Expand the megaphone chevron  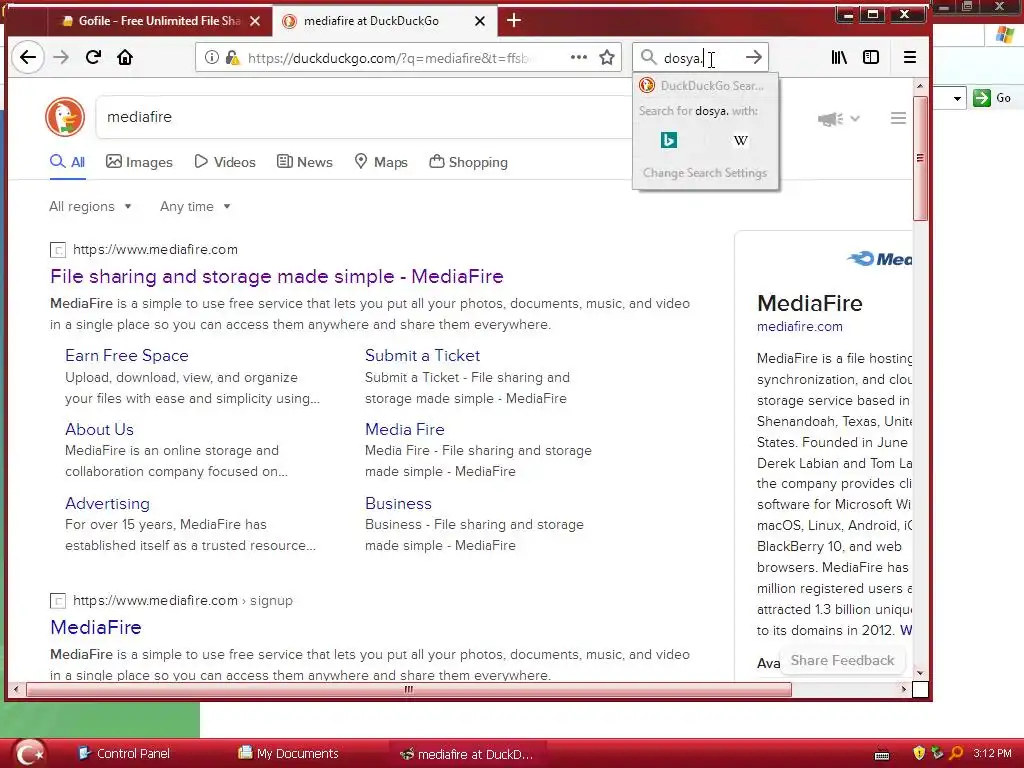tap(855, 119)
